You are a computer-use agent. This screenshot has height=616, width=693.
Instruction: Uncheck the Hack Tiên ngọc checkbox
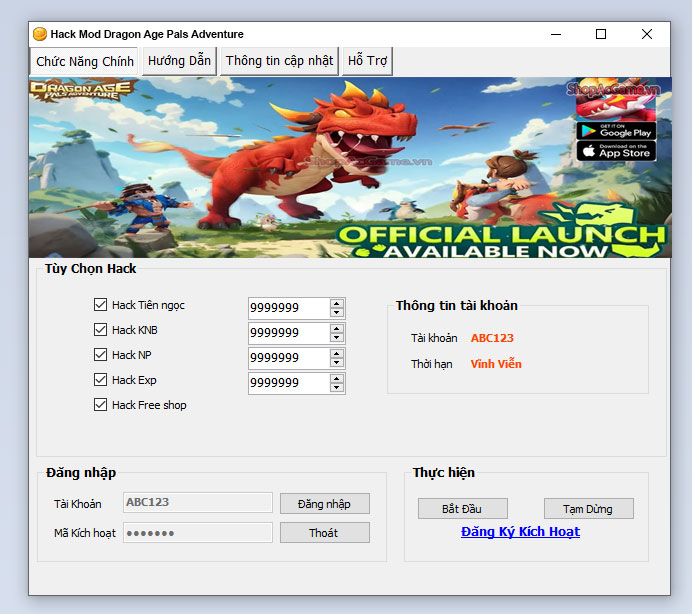pos(100,304)
